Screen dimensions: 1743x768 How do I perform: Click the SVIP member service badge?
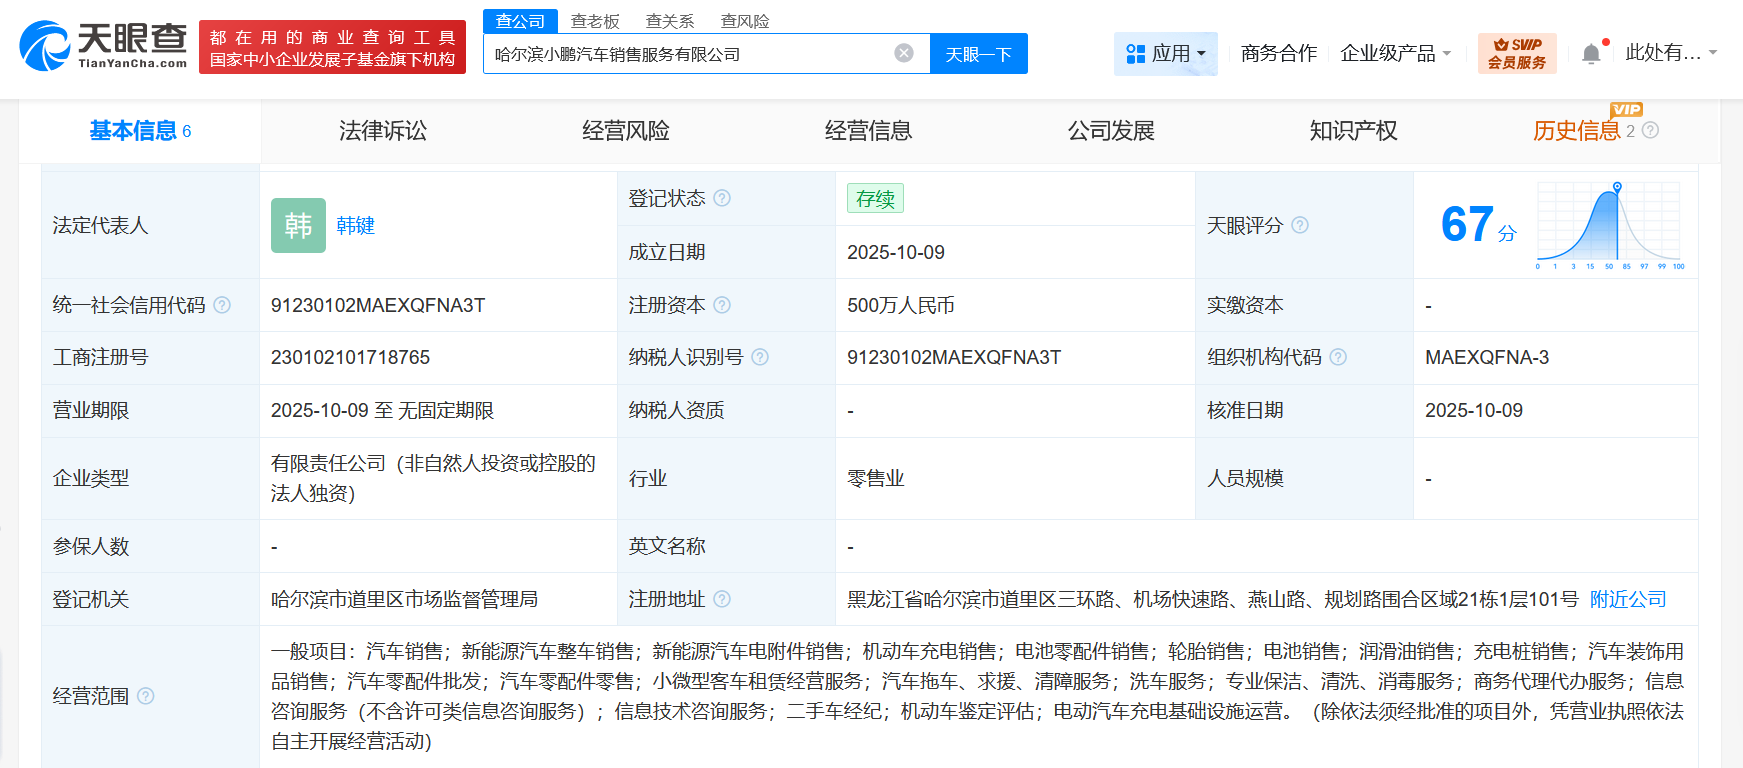tap(1516, 53)
